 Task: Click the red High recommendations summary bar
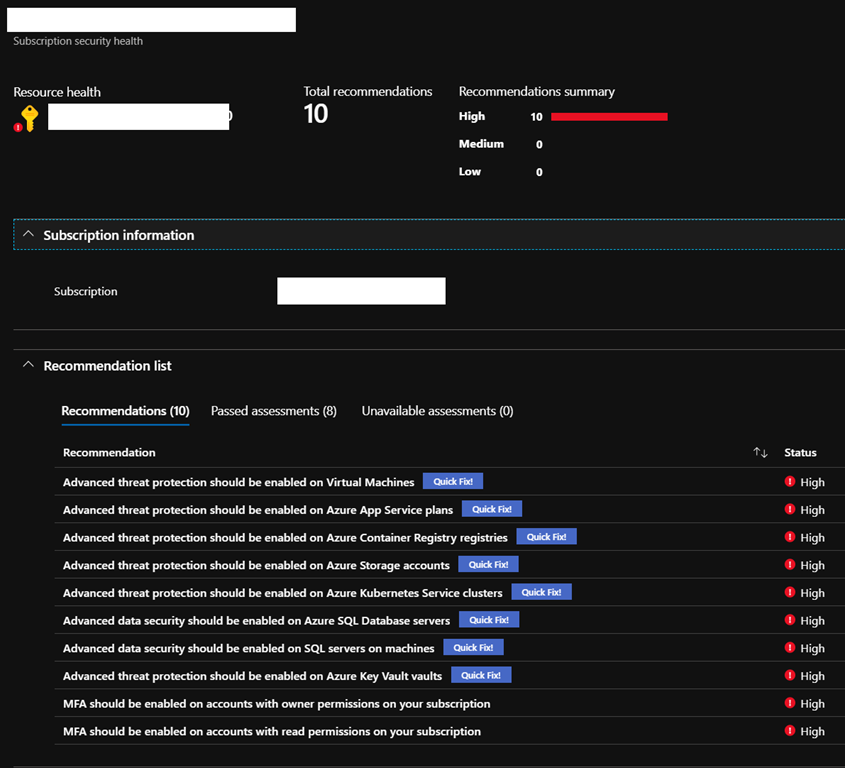point(609,117)
